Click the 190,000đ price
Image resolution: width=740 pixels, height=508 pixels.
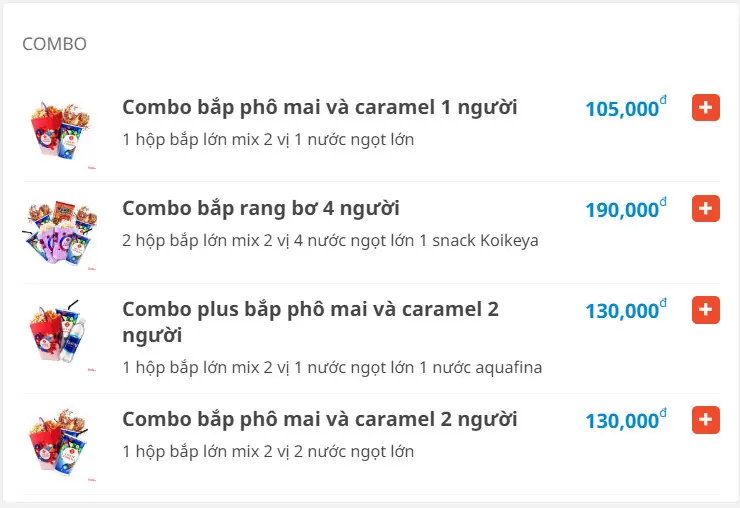point(622,210)
